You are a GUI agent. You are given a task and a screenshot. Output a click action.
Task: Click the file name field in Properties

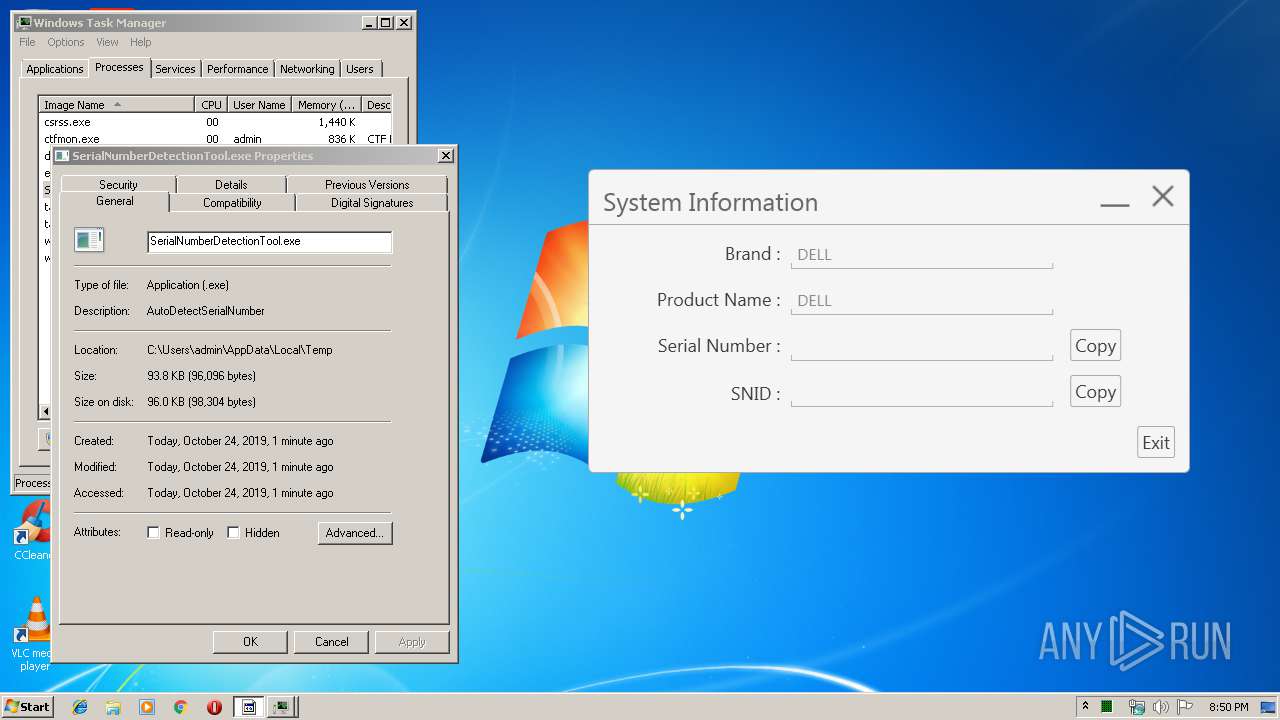click(270, 242)
